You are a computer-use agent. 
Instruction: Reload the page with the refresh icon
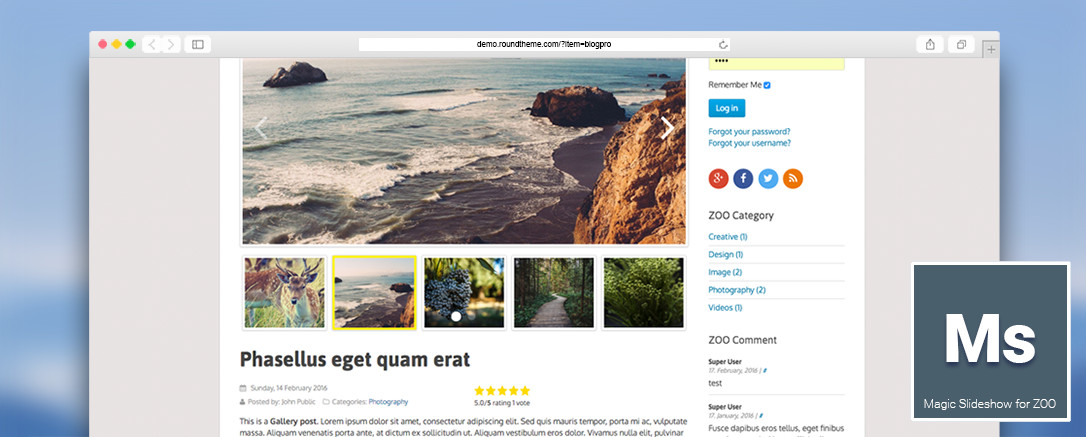click(x=723, y=44)
